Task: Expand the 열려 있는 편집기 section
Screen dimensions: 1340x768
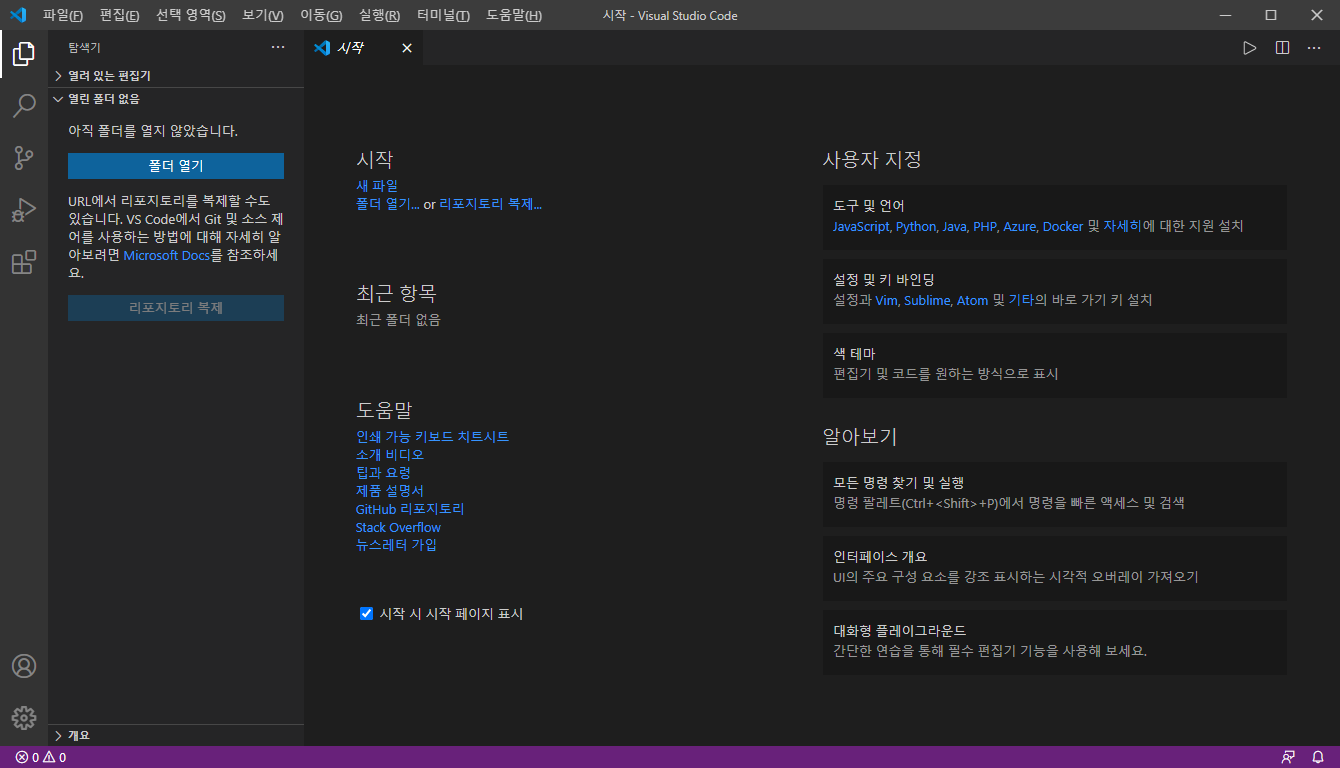Action: [x=176, y=76]
